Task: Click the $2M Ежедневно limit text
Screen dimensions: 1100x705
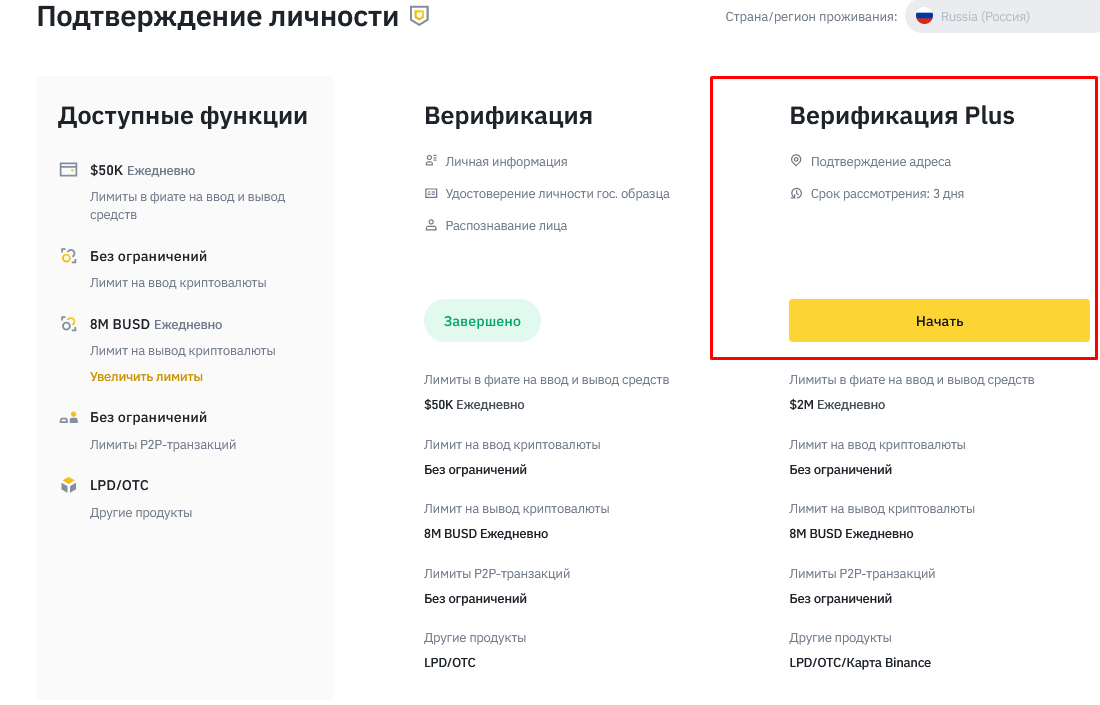Action: (x=837, y=404)
